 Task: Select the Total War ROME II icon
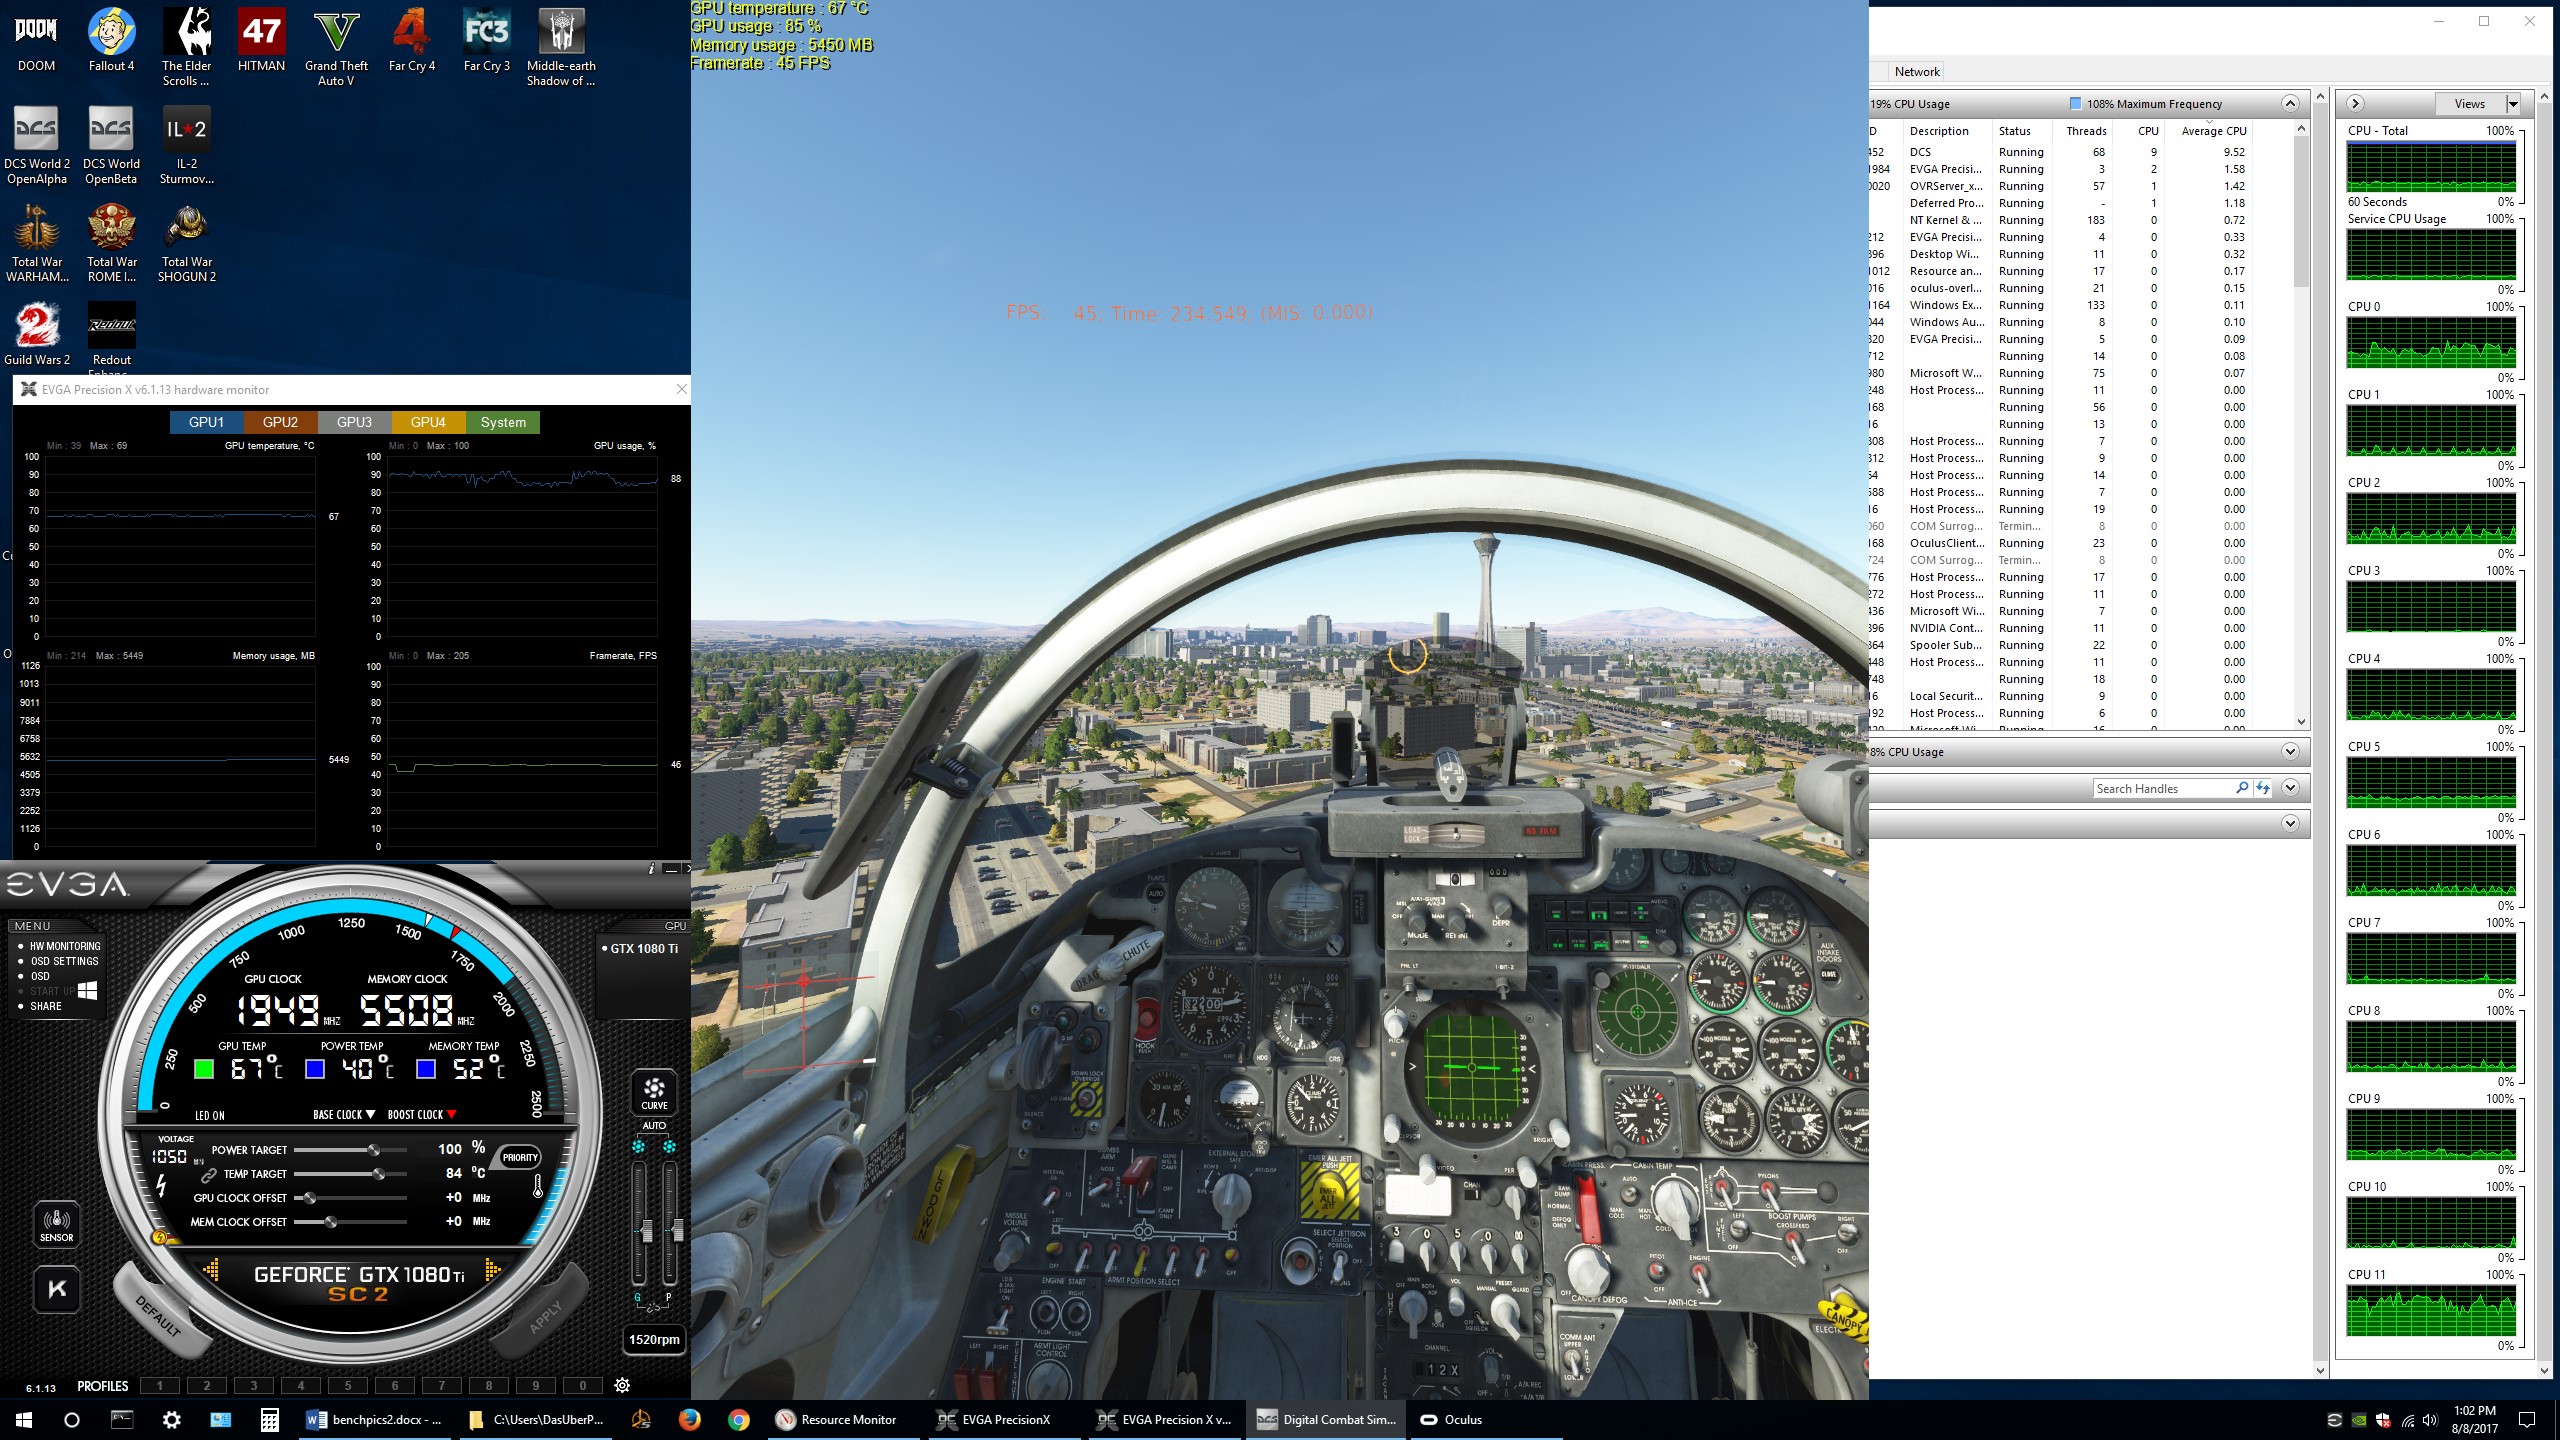pyautogui.click(x=111, y=243)
